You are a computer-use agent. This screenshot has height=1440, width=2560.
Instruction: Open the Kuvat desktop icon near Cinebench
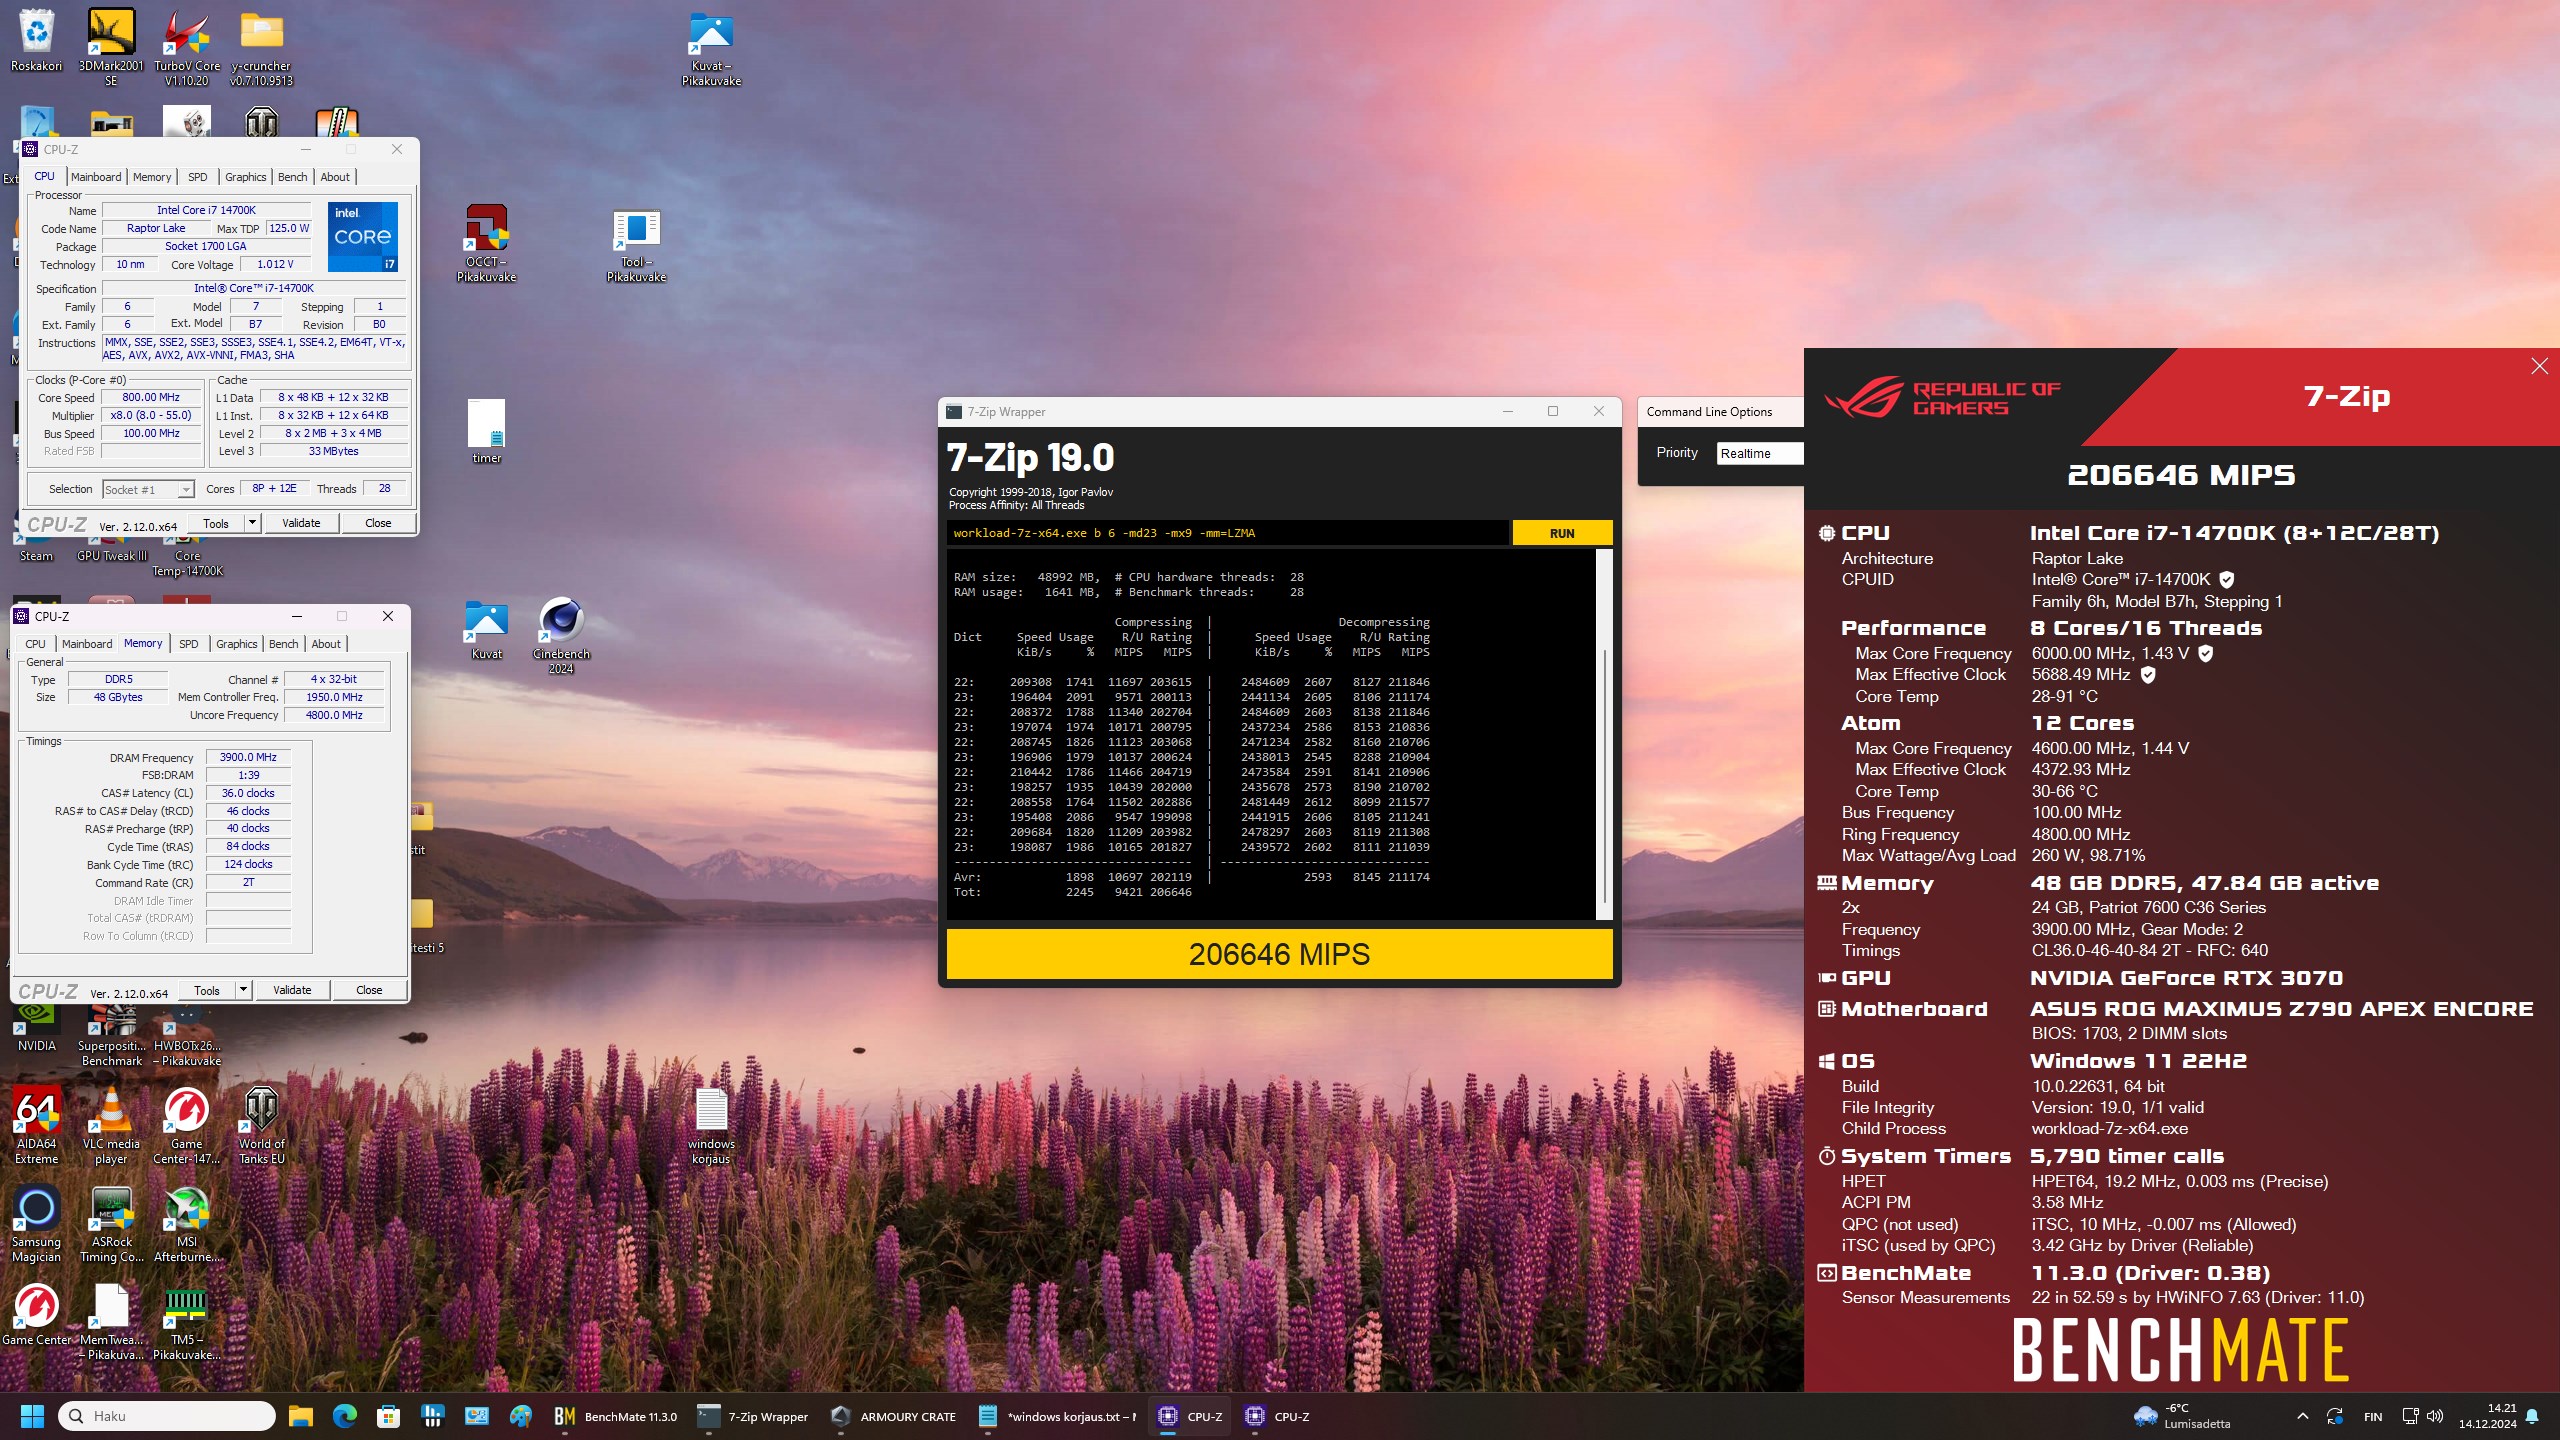pos(486,630)
